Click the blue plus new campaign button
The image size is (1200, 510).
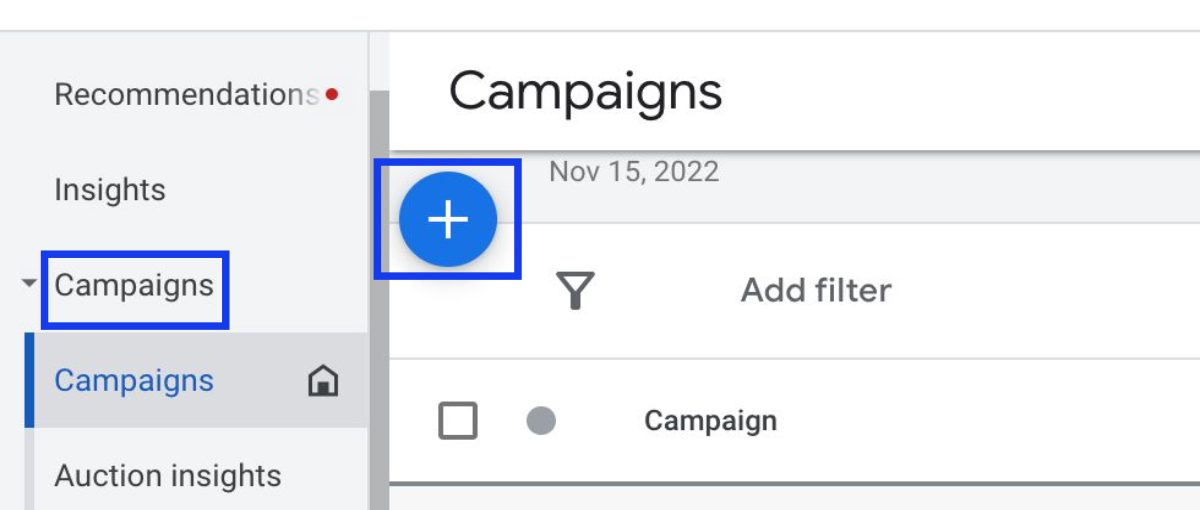[x=448, y=219]
